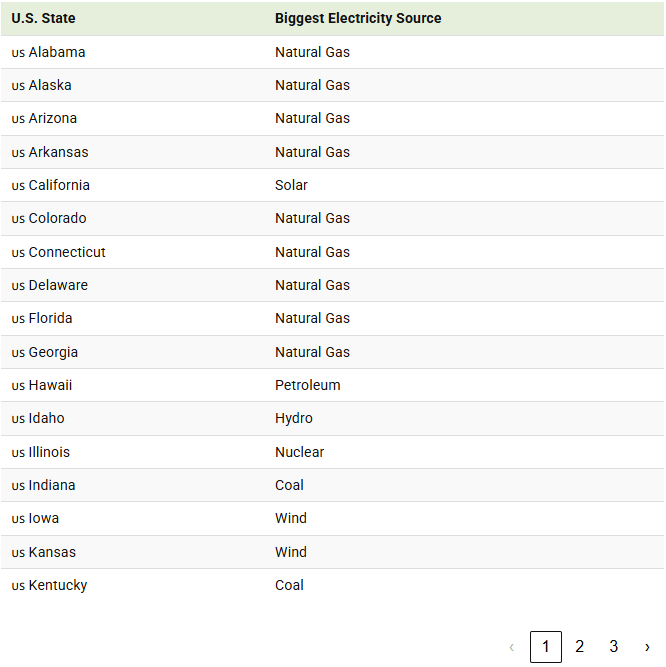Jump to page 3 of results
The height and width of the screenshot is (667, 666).
pyautogui.click(x=614, y=647)
